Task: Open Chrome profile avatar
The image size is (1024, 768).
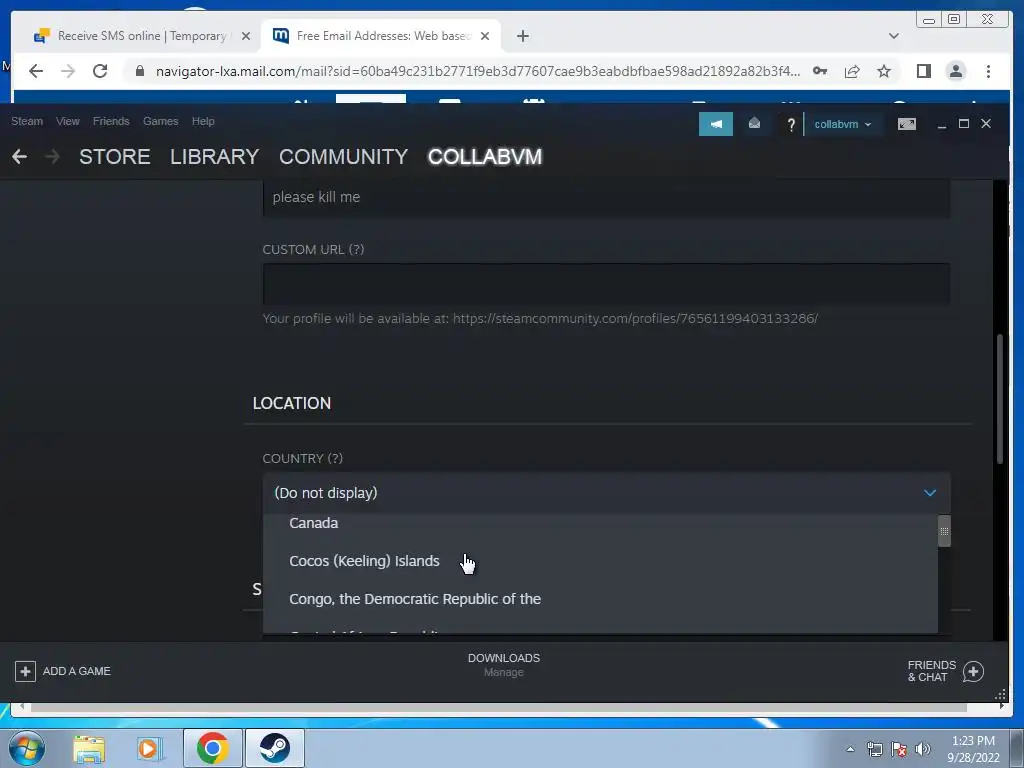Action: click(x=956, y=71)
